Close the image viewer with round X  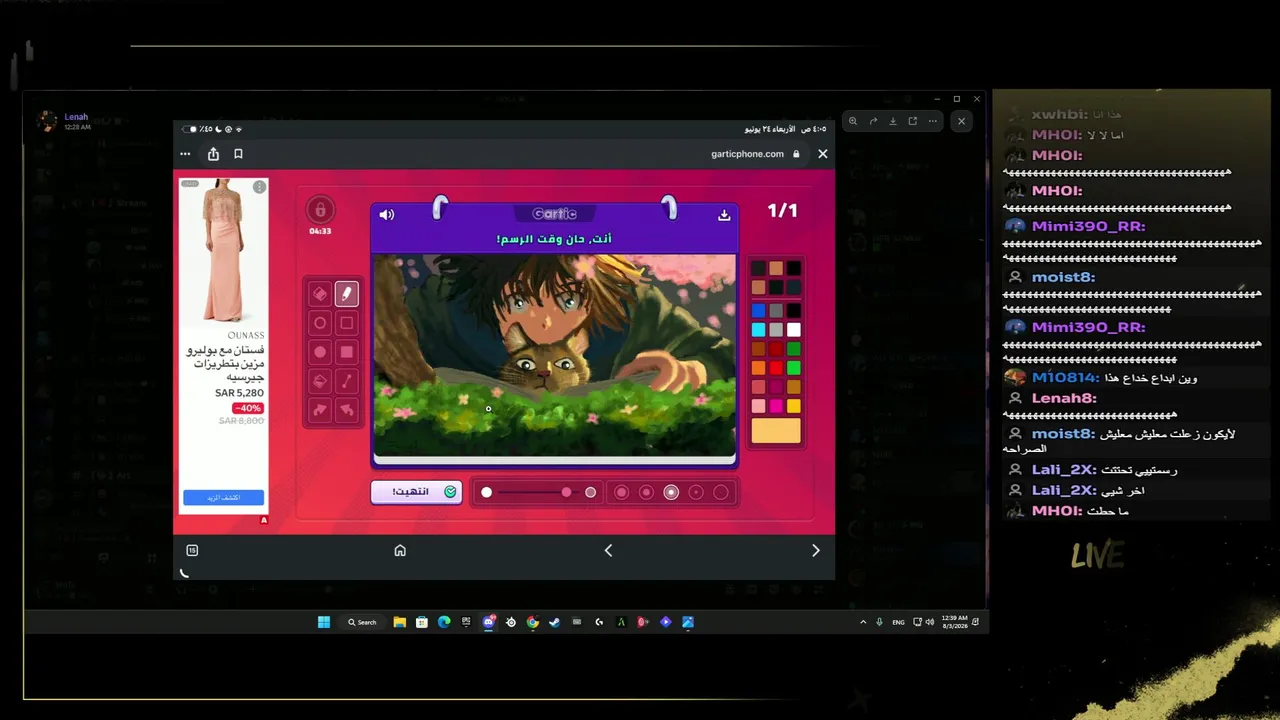[x=961, y=121]
